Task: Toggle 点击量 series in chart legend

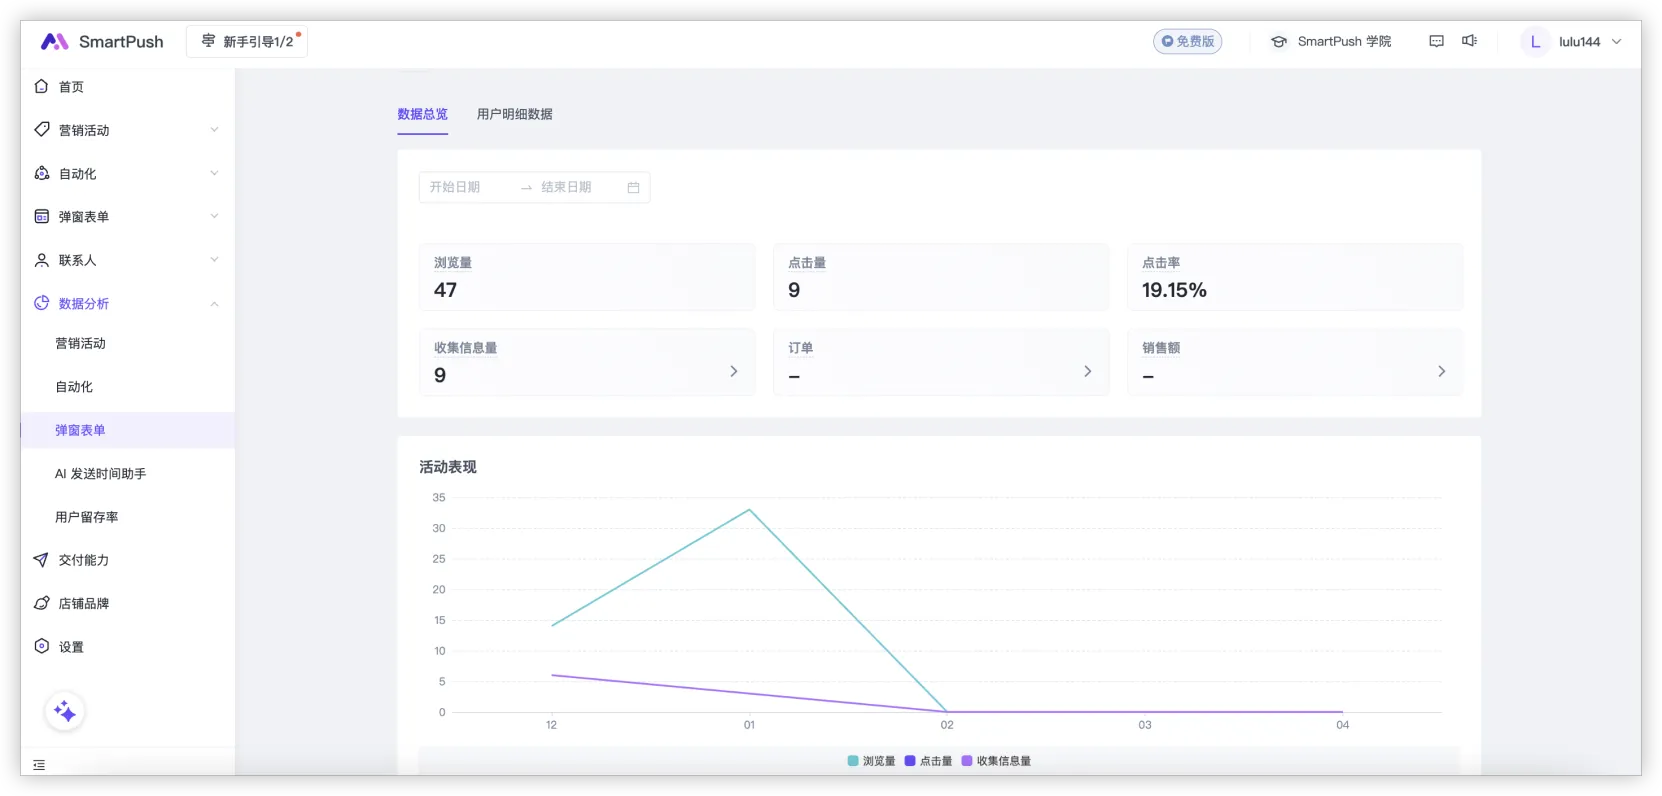Action: pyautogui.click(x=928, y=761)
